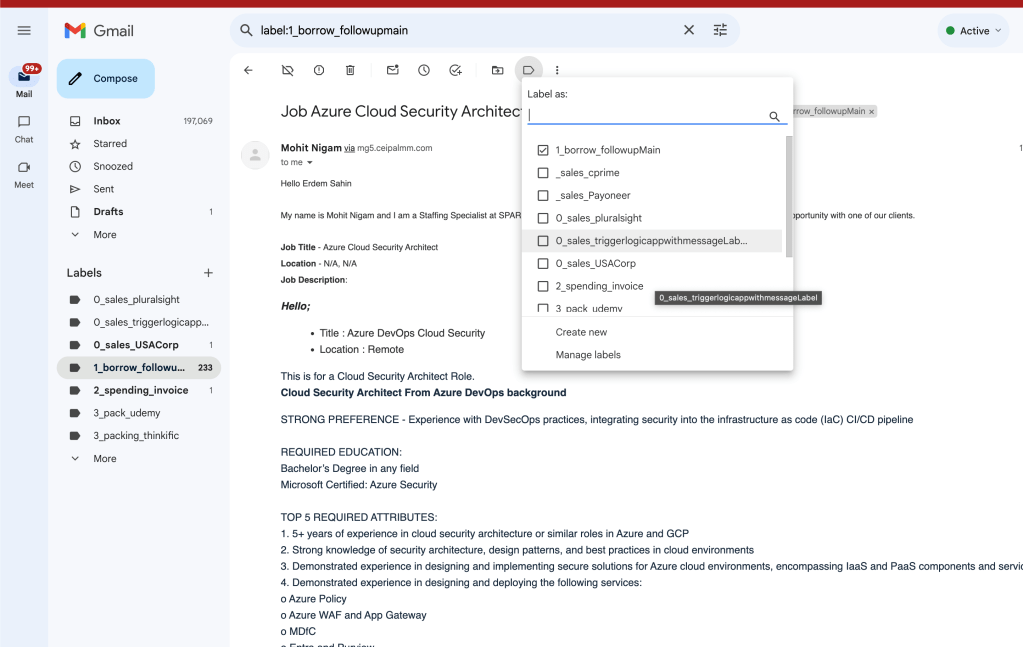Viewport: 1023px width, 647px height.
Task: Clear the search query with X
Action: pyautogui.click(x=689, y=30)
